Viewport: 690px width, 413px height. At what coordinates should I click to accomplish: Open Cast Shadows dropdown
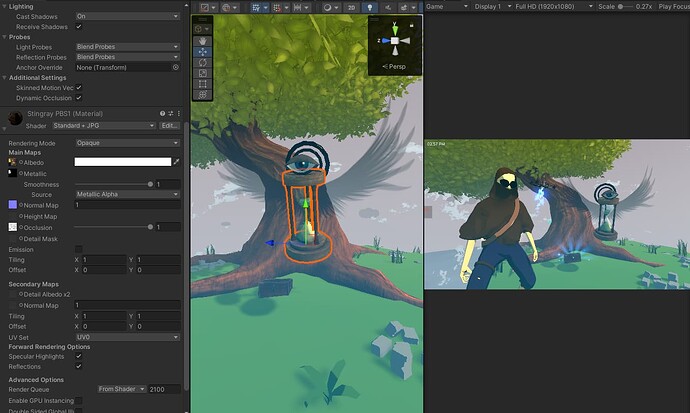click(127, 16)
